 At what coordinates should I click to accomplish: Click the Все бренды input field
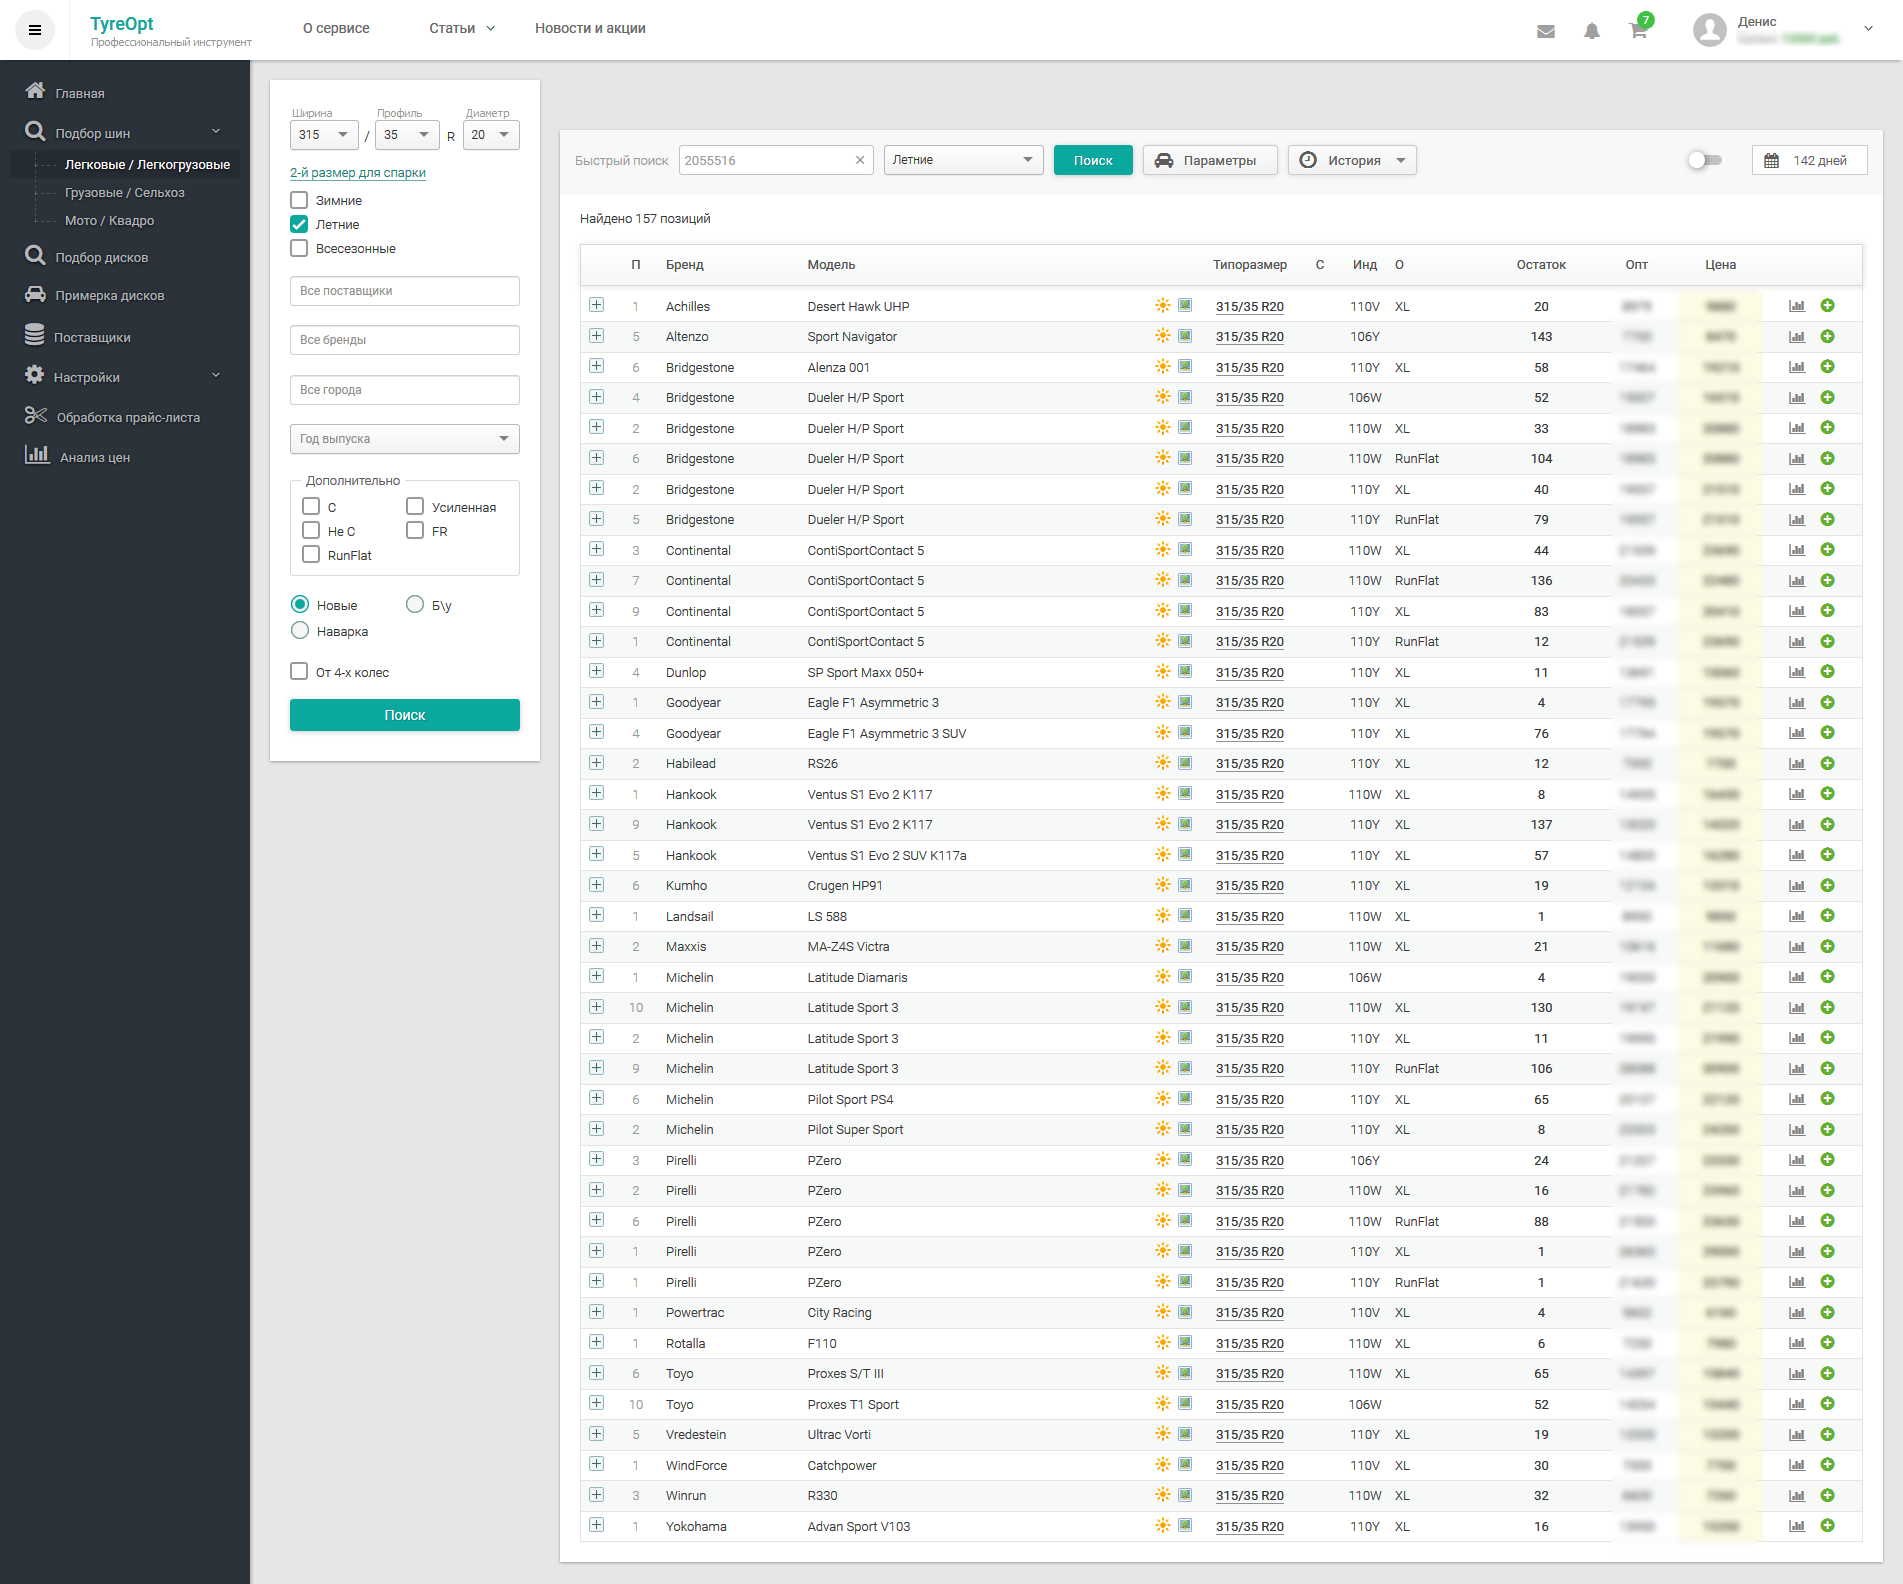tap(405, 340)
